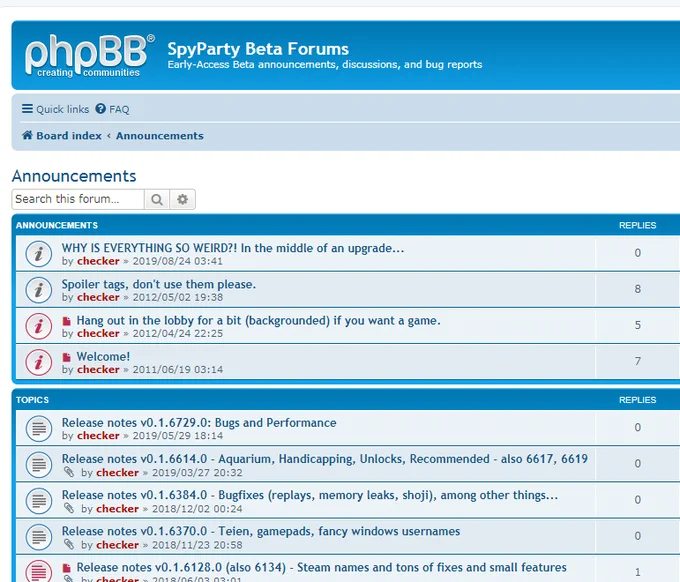View checker profile on Welcome! row
Viewport: 680px width, 582px height.
point(98,369)
